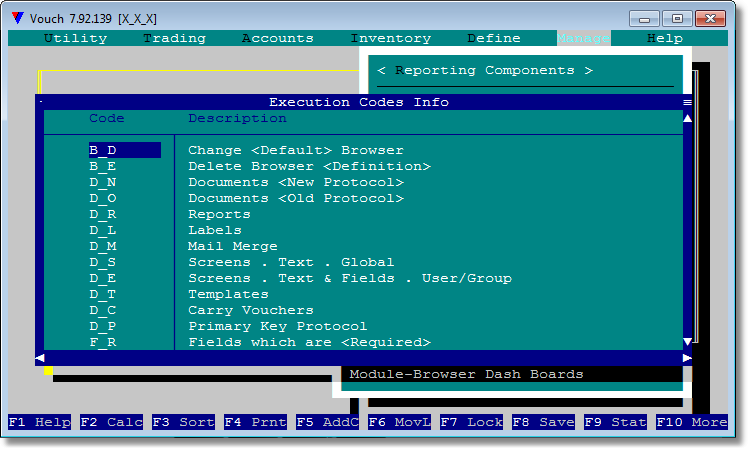The width and height of the screenshot is (748, 450).
Task: Click the F4 Prnt function key
Action: tap(256, 422)
